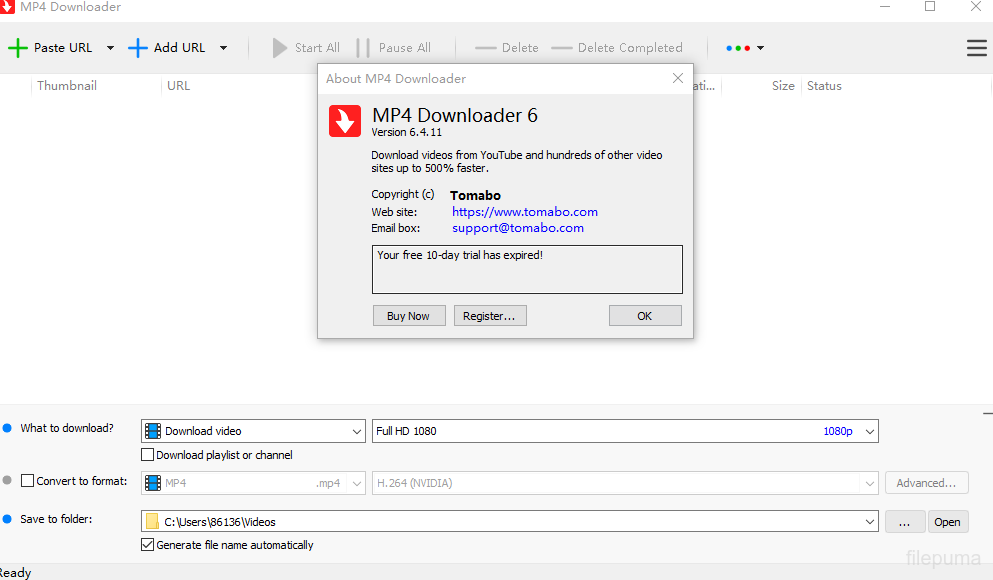Click the Thumbnail column header
Image resolution: width=993 pixels, height=580 pixels.
click(x=67, y=86)
